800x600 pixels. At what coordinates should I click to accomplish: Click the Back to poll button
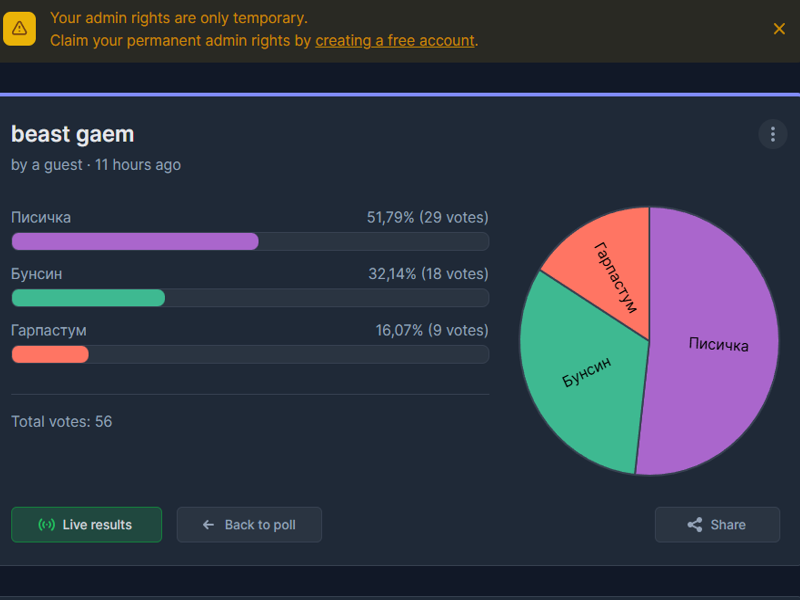click(249, 525)
